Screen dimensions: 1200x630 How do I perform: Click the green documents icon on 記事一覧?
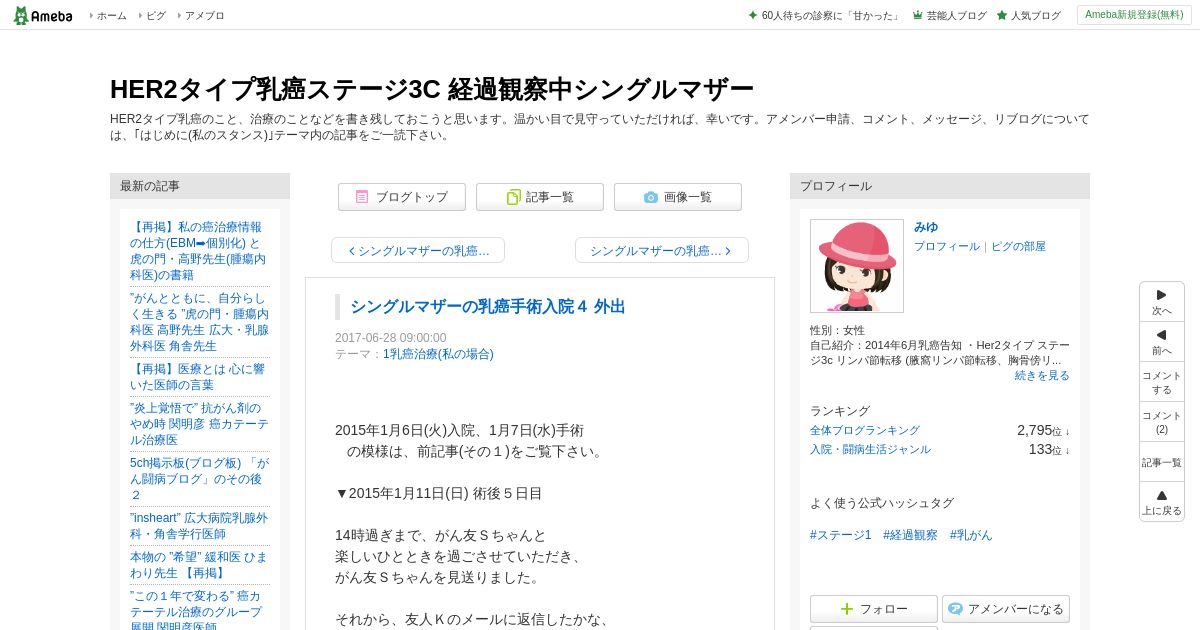[513, 197]
